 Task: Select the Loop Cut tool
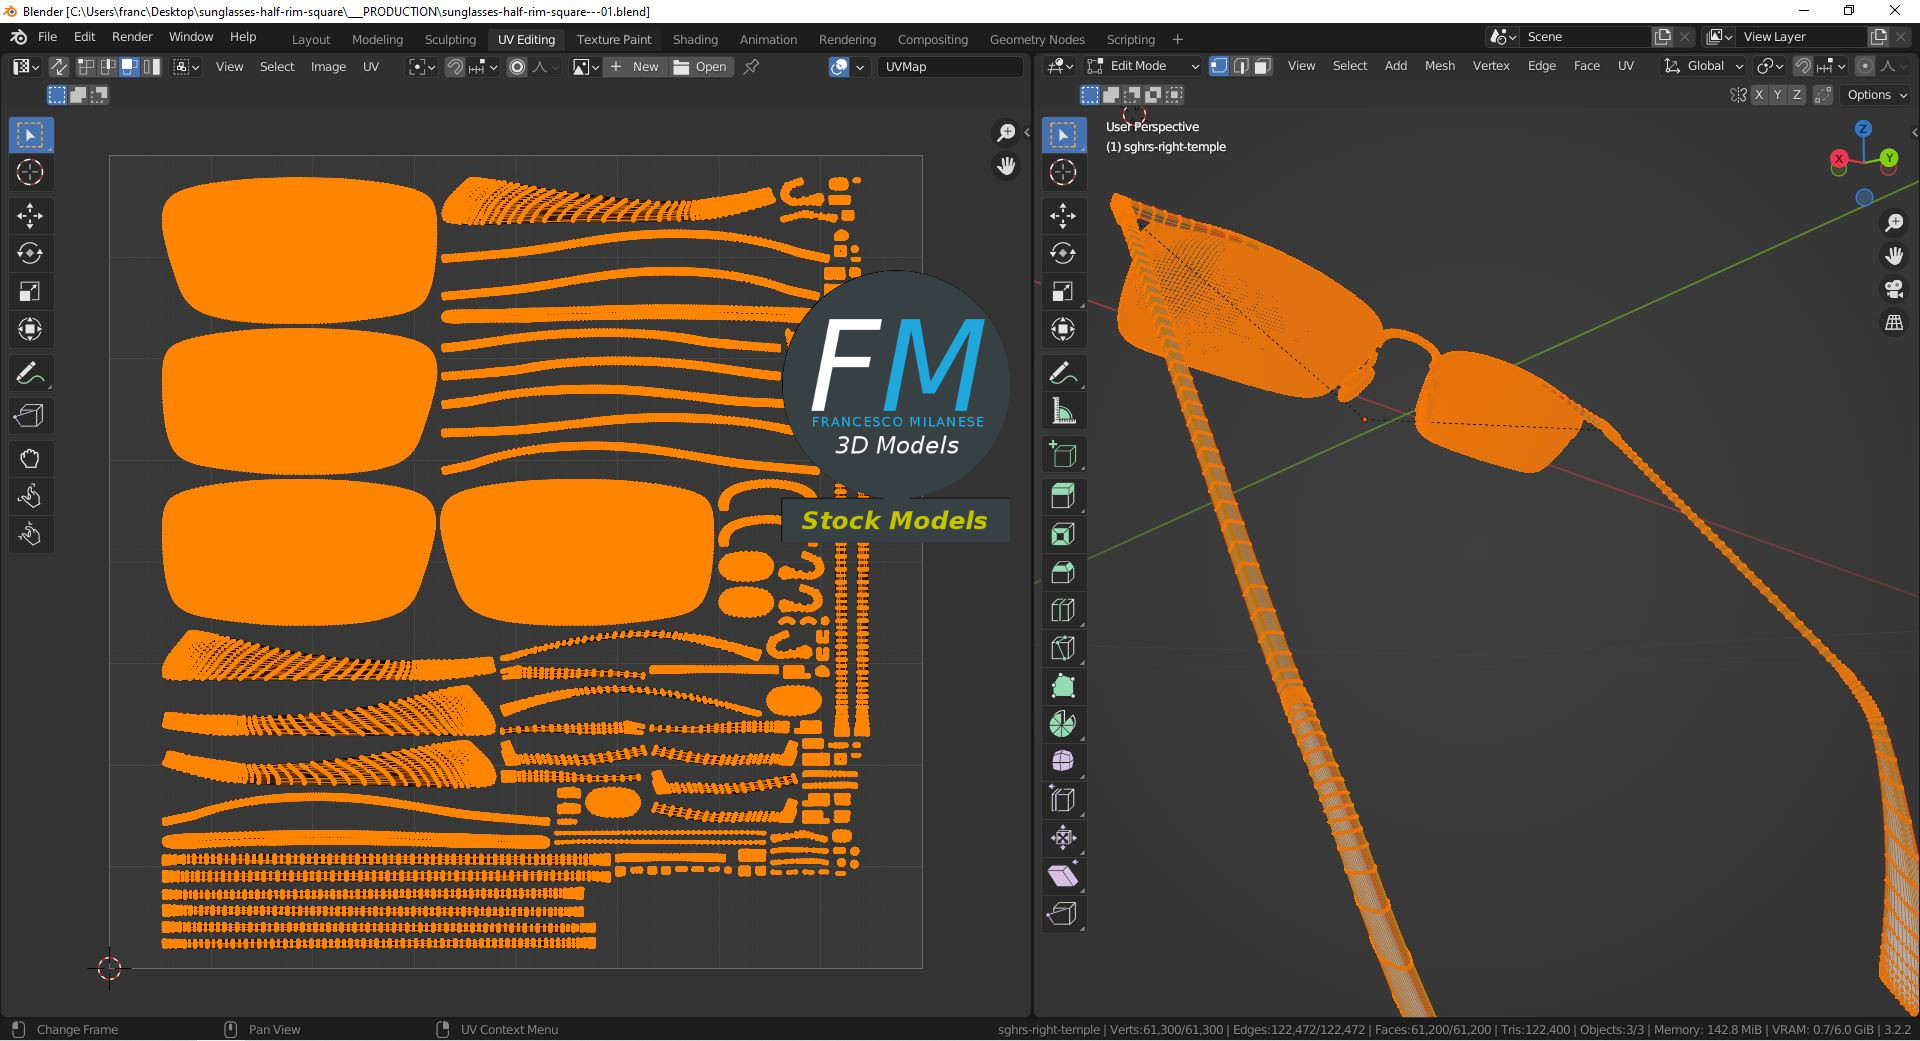1063,610
